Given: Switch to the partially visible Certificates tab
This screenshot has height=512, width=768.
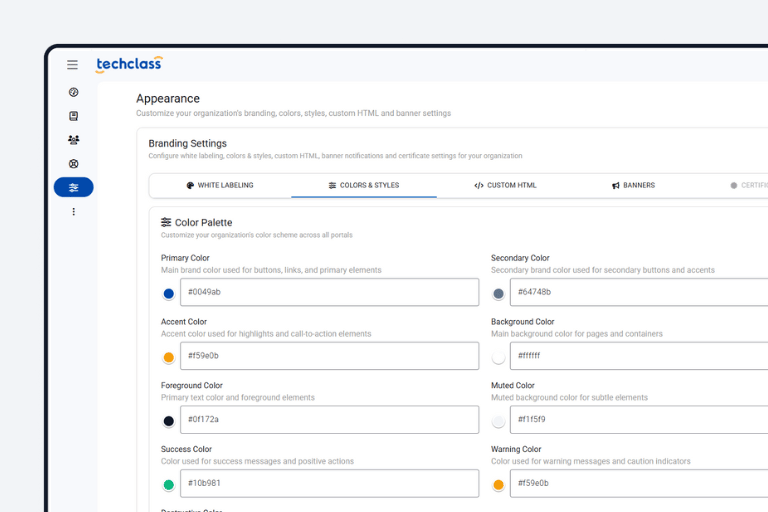Looking at the screenshot, I should tap(748, 185).
